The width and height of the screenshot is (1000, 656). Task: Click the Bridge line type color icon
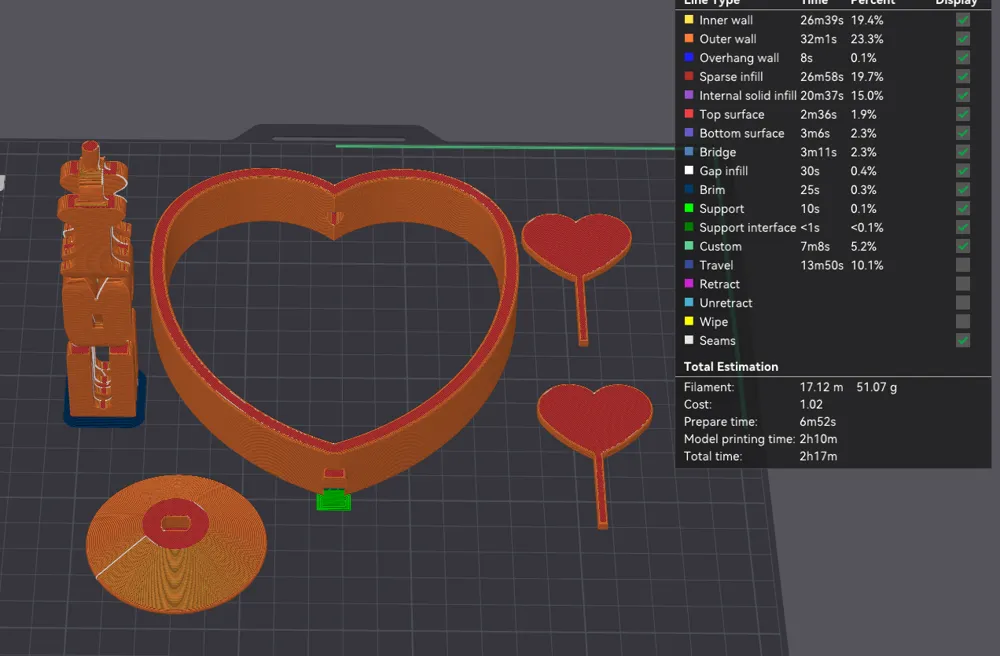[689, 152]
